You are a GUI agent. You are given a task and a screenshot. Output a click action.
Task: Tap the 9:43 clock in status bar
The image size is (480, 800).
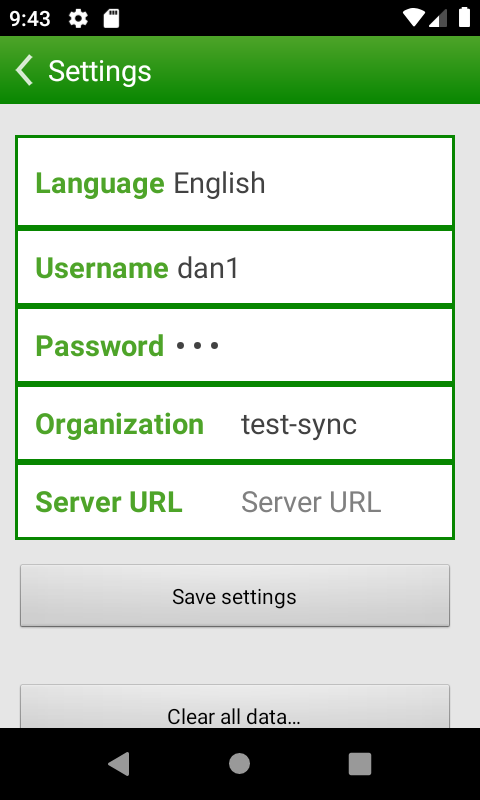30,19
